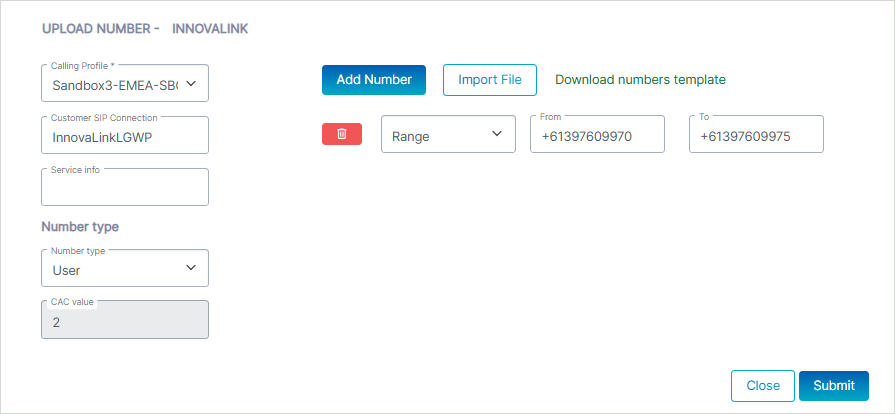Image resolution: width=895 pixels, height=414 pixels.
Task: Open the Range type dropdown
Action: click(448, 134)
